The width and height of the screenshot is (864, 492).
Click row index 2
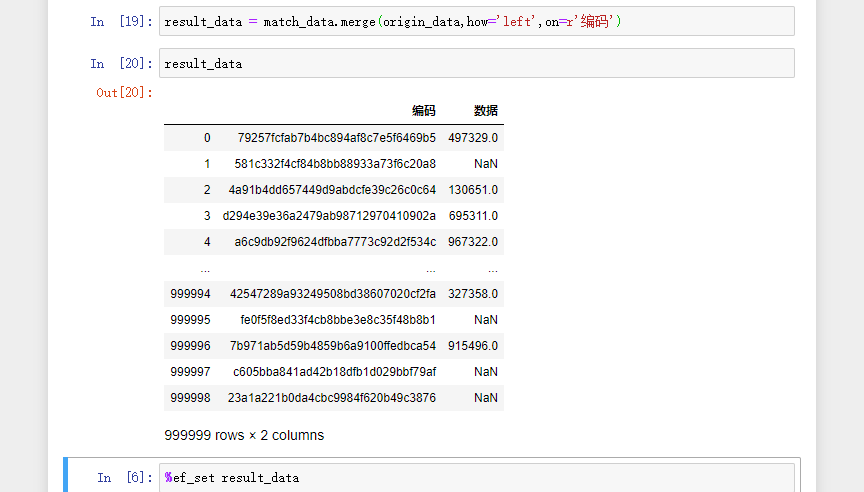coord(207,190)
